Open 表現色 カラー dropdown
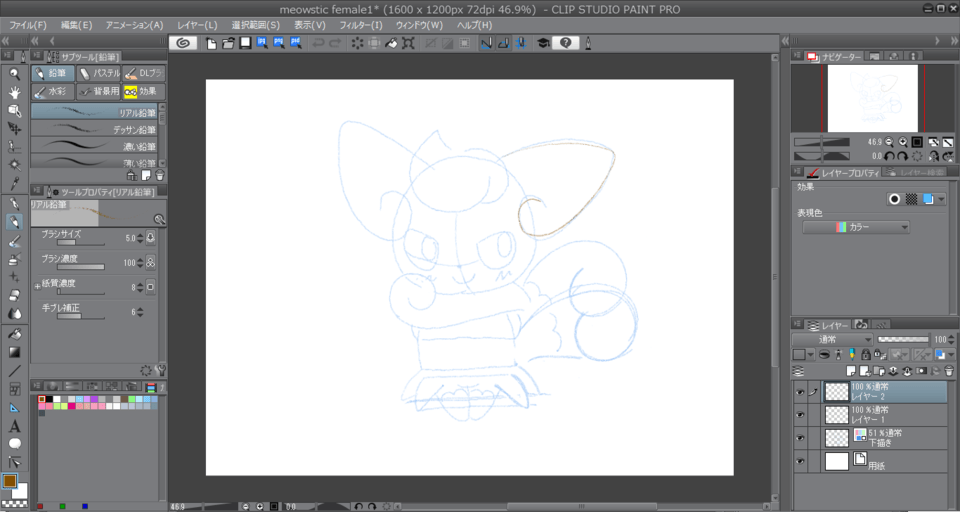Viewport: 960px width, 512px height. 856,227
